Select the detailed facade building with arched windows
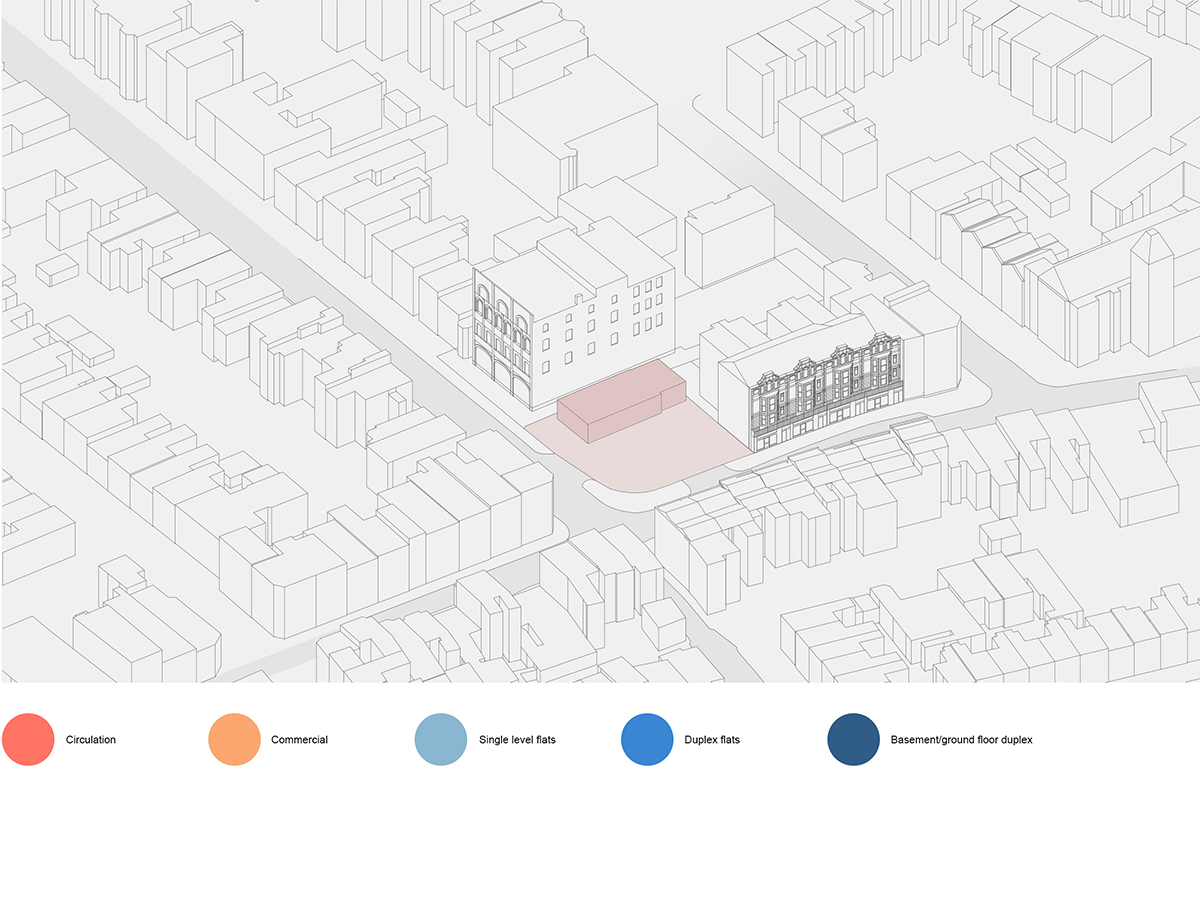This screenshot has height=900, width=1200. 574,320
